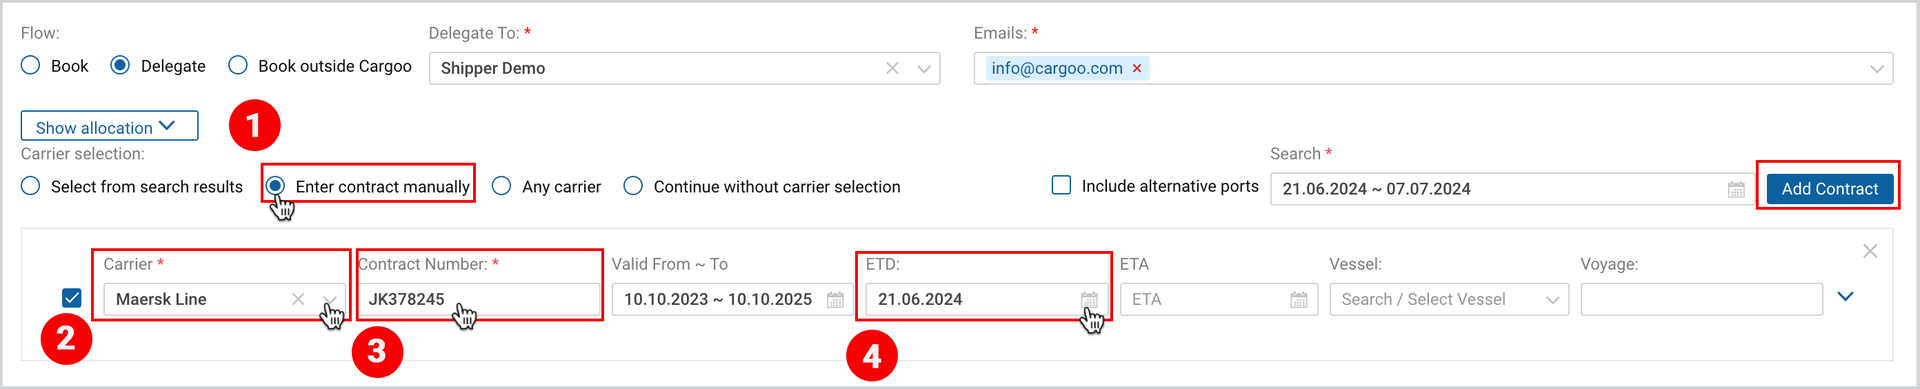The image size is (1920, 389).
Task: Expand contract row details with blue chevron
Action: point(1846,296)
